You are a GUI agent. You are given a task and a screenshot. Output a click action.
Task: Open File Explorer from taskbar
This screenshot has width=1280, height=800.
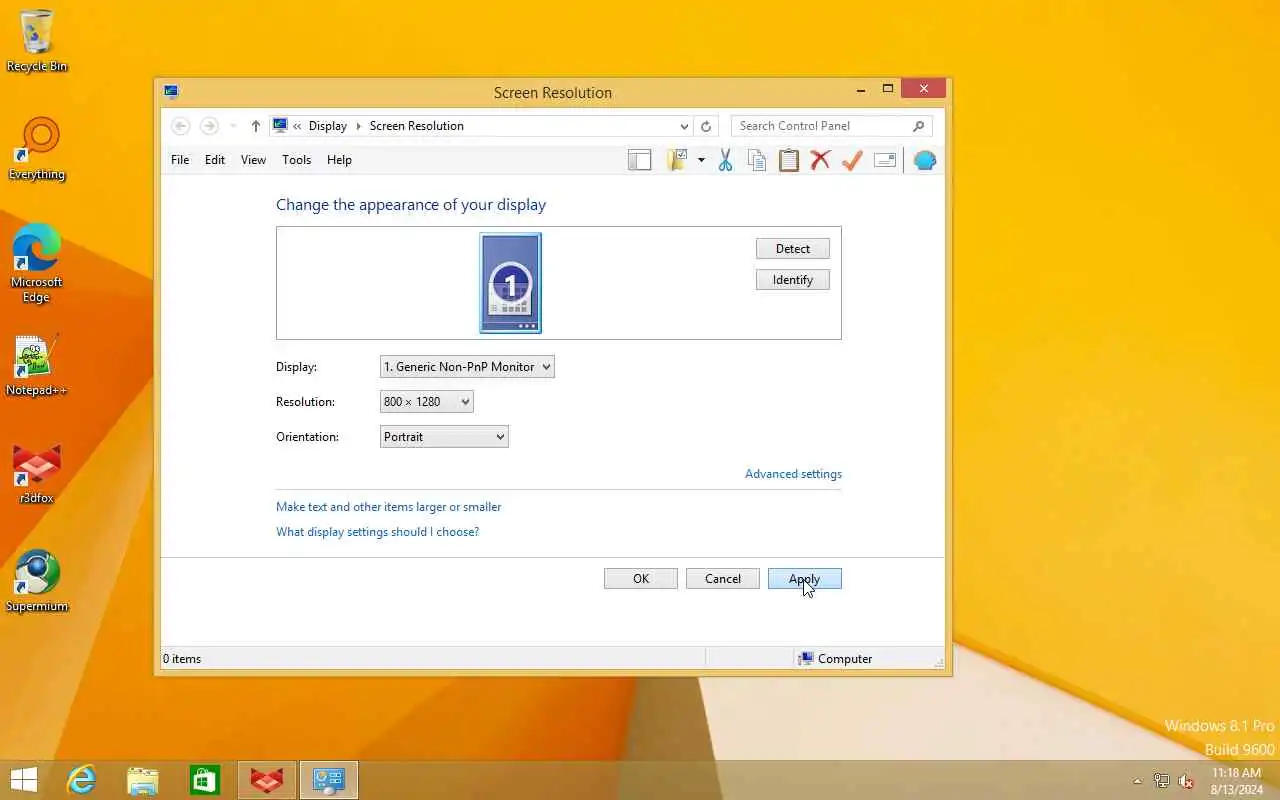[143, 780]
